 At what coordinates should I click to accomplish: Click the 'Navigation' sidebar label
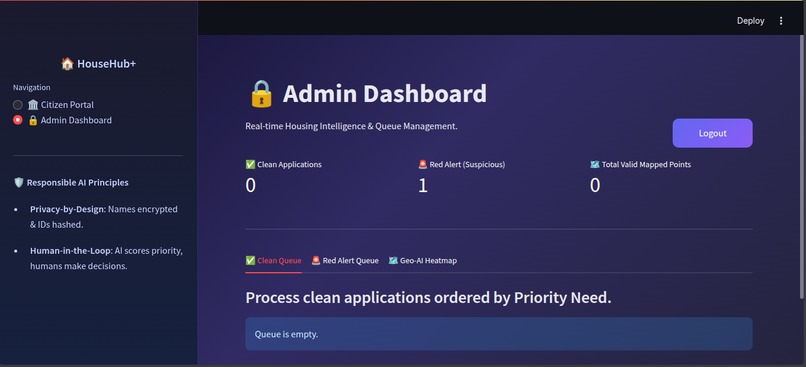[x=32, y=87]
